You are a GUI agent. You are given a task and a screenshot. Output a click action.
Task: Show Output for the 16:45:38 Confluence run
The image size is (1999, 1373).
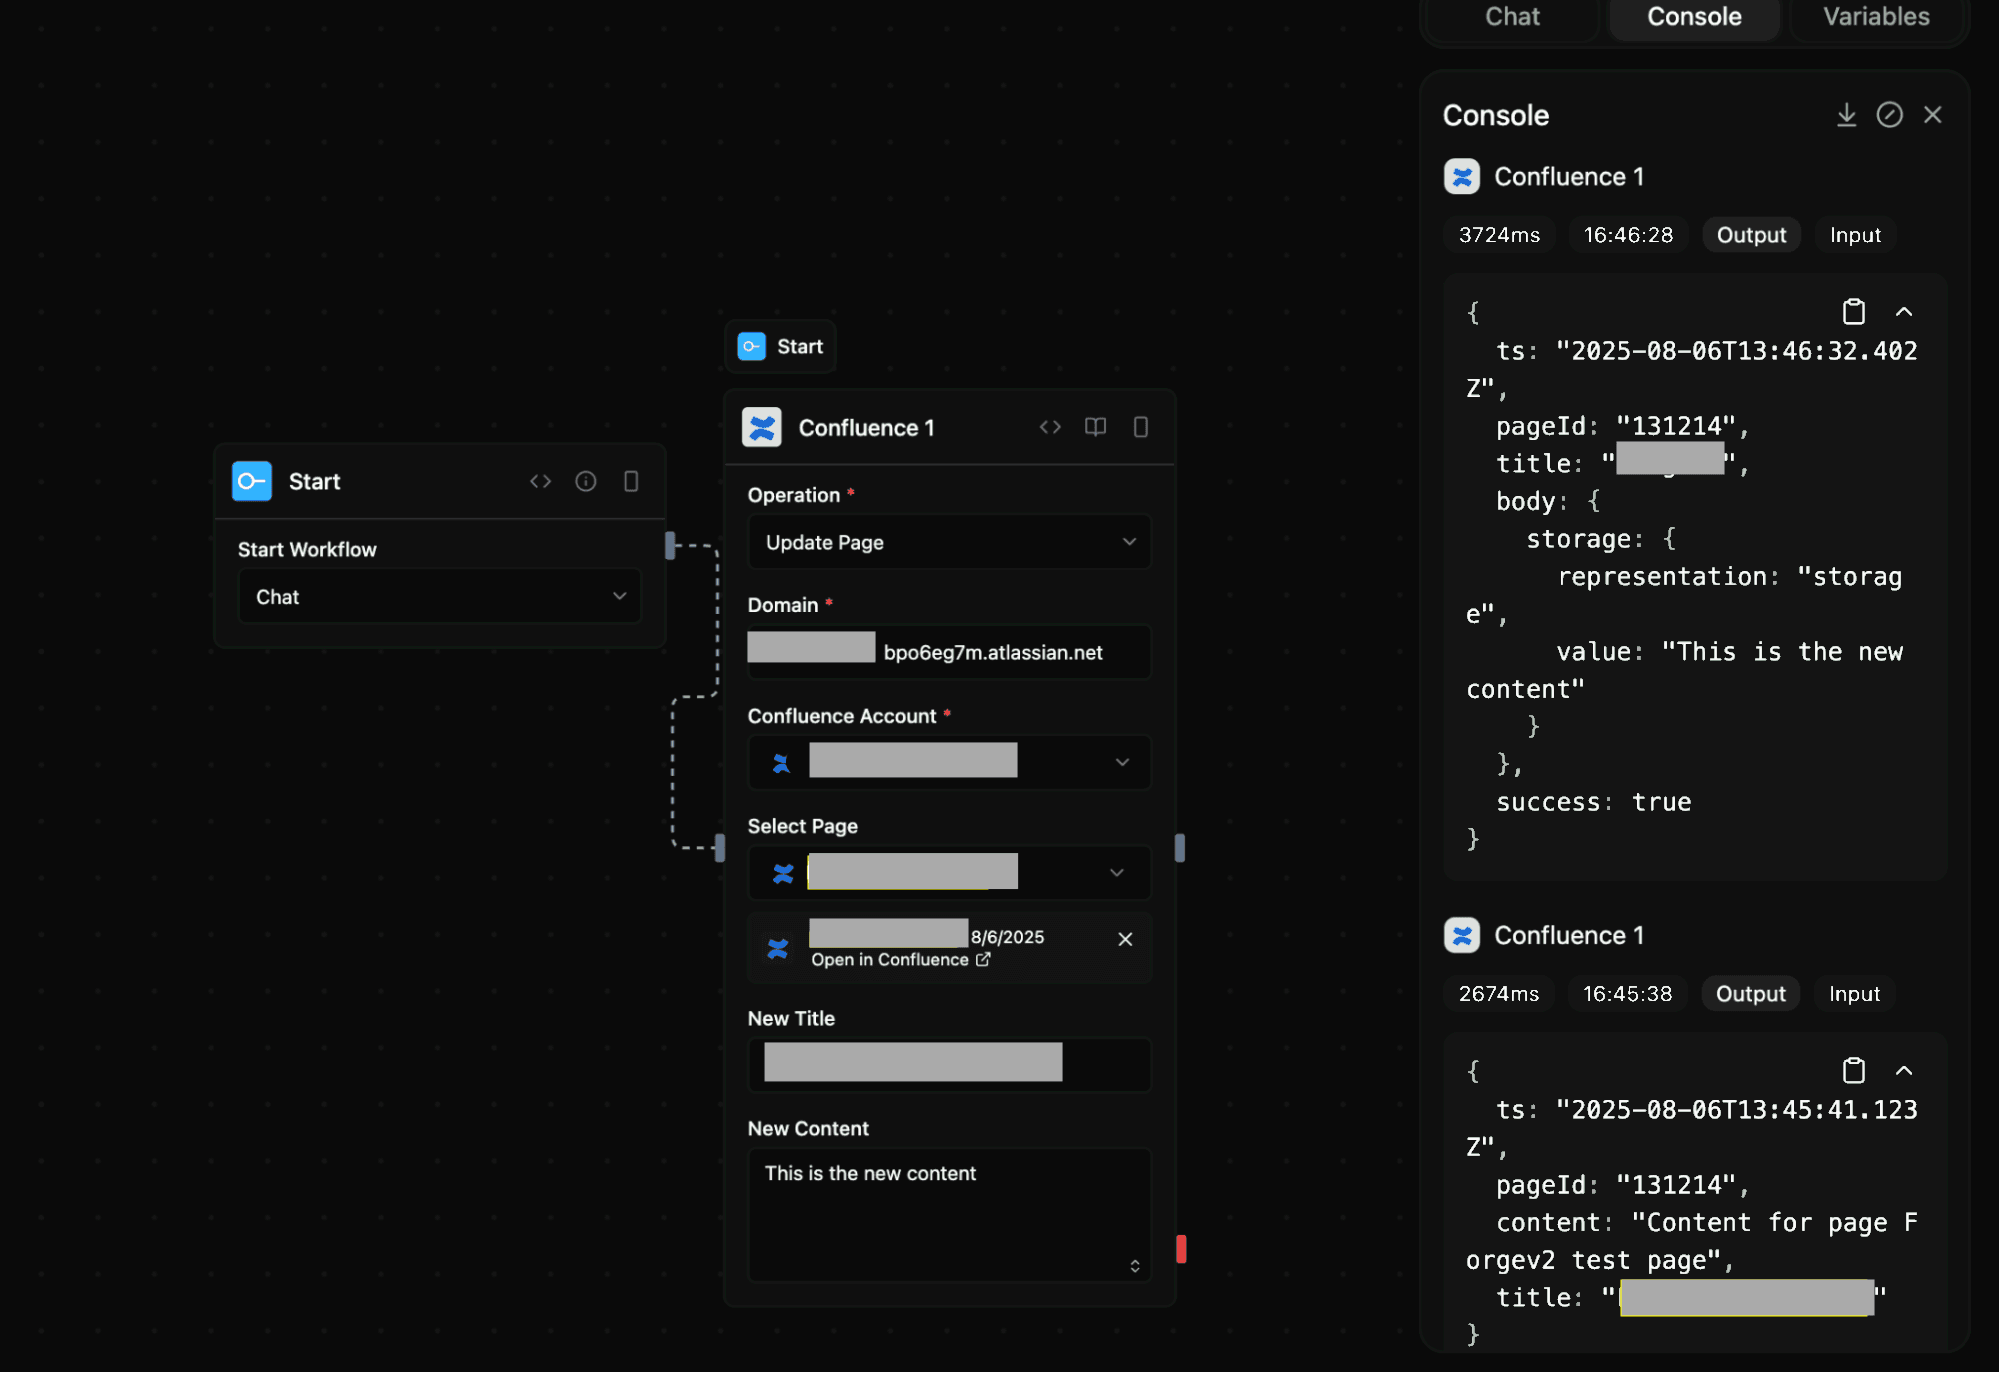1750,993
